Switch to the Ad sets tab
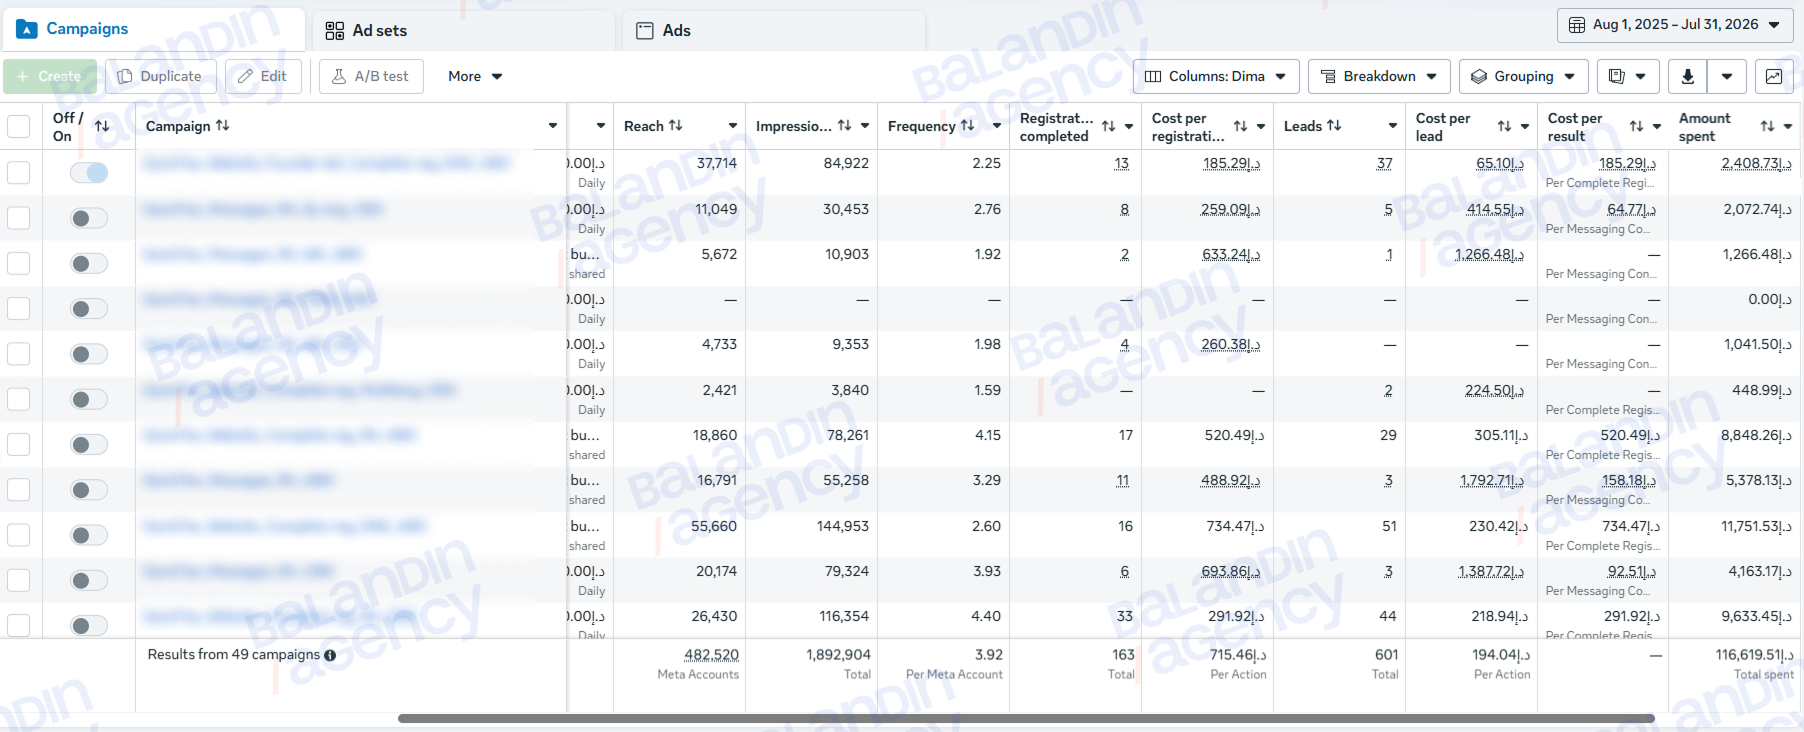Image resolution: width=1804 pixels, height=732 pixels. point(464,30)
